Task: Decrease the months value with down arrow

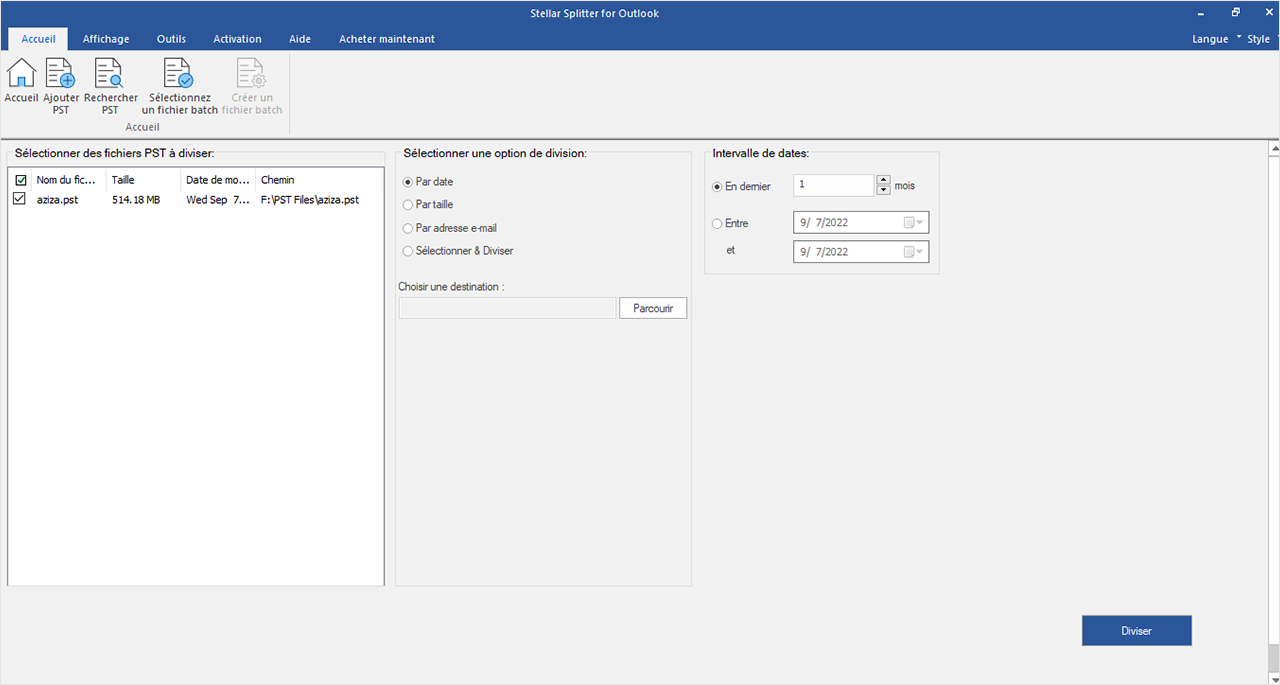Action: (x=883, y=191)
